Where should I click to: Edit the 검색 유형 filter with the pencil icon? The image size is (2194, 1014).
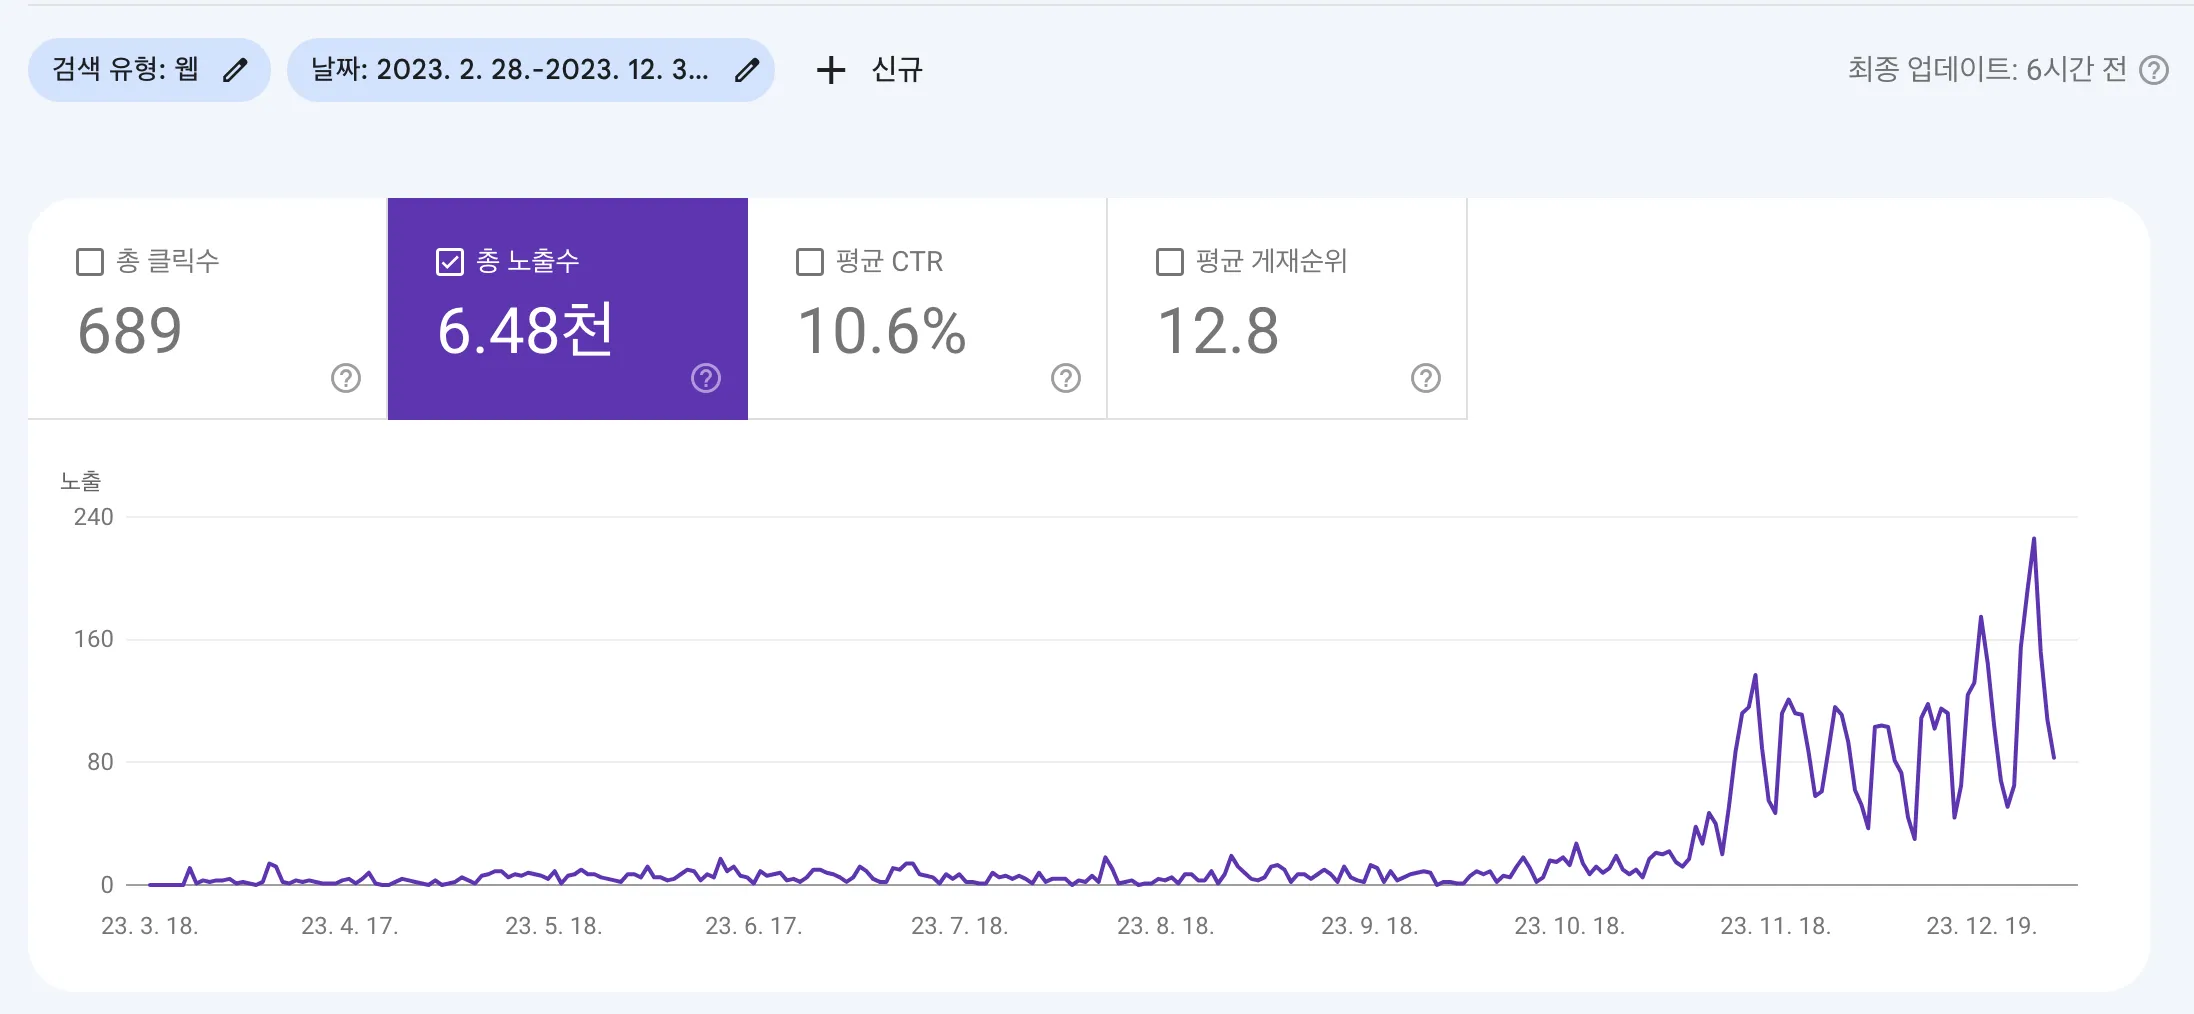tap(236, 70)
